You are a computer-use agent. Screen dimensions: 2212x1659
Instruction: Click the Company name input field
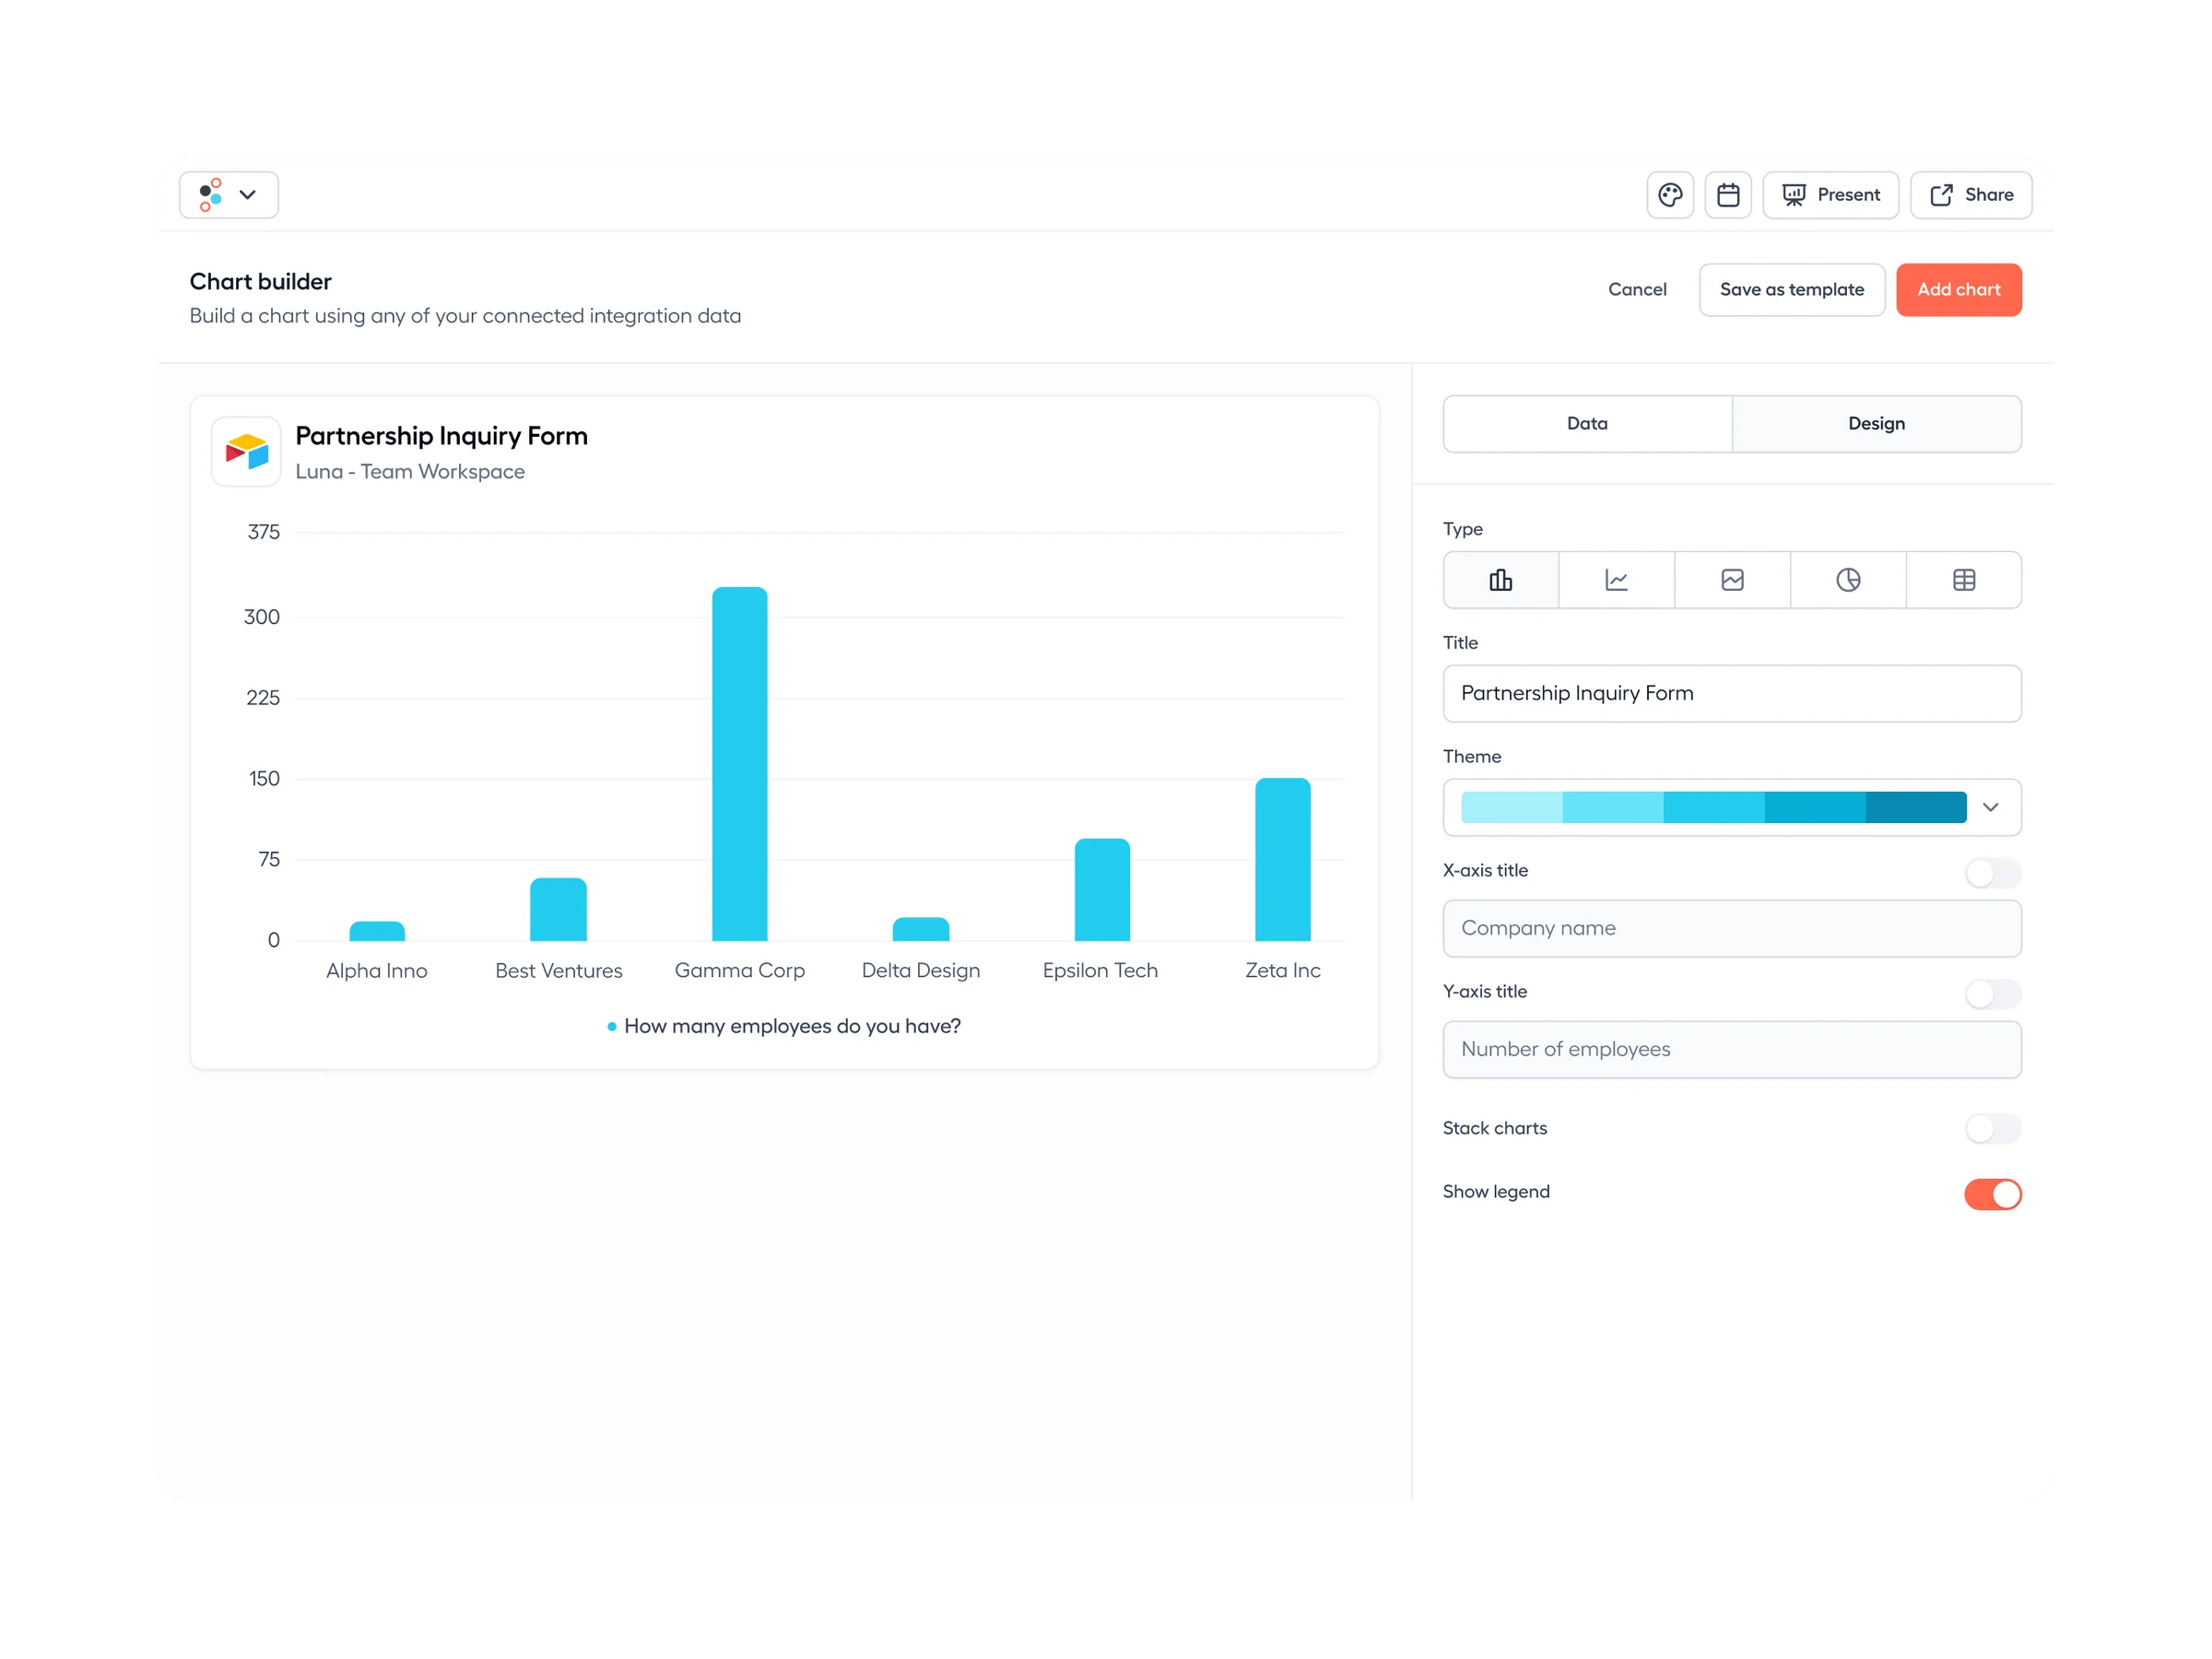pyautogui.click(x=1732, y=929)
